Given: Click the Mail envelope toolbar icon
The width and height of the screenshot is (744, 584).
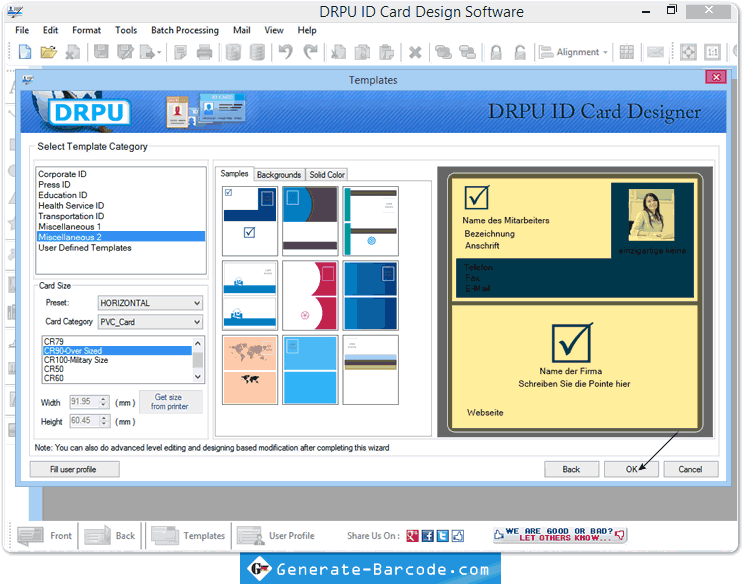Looking at the screenshot, I should point(655,52).
